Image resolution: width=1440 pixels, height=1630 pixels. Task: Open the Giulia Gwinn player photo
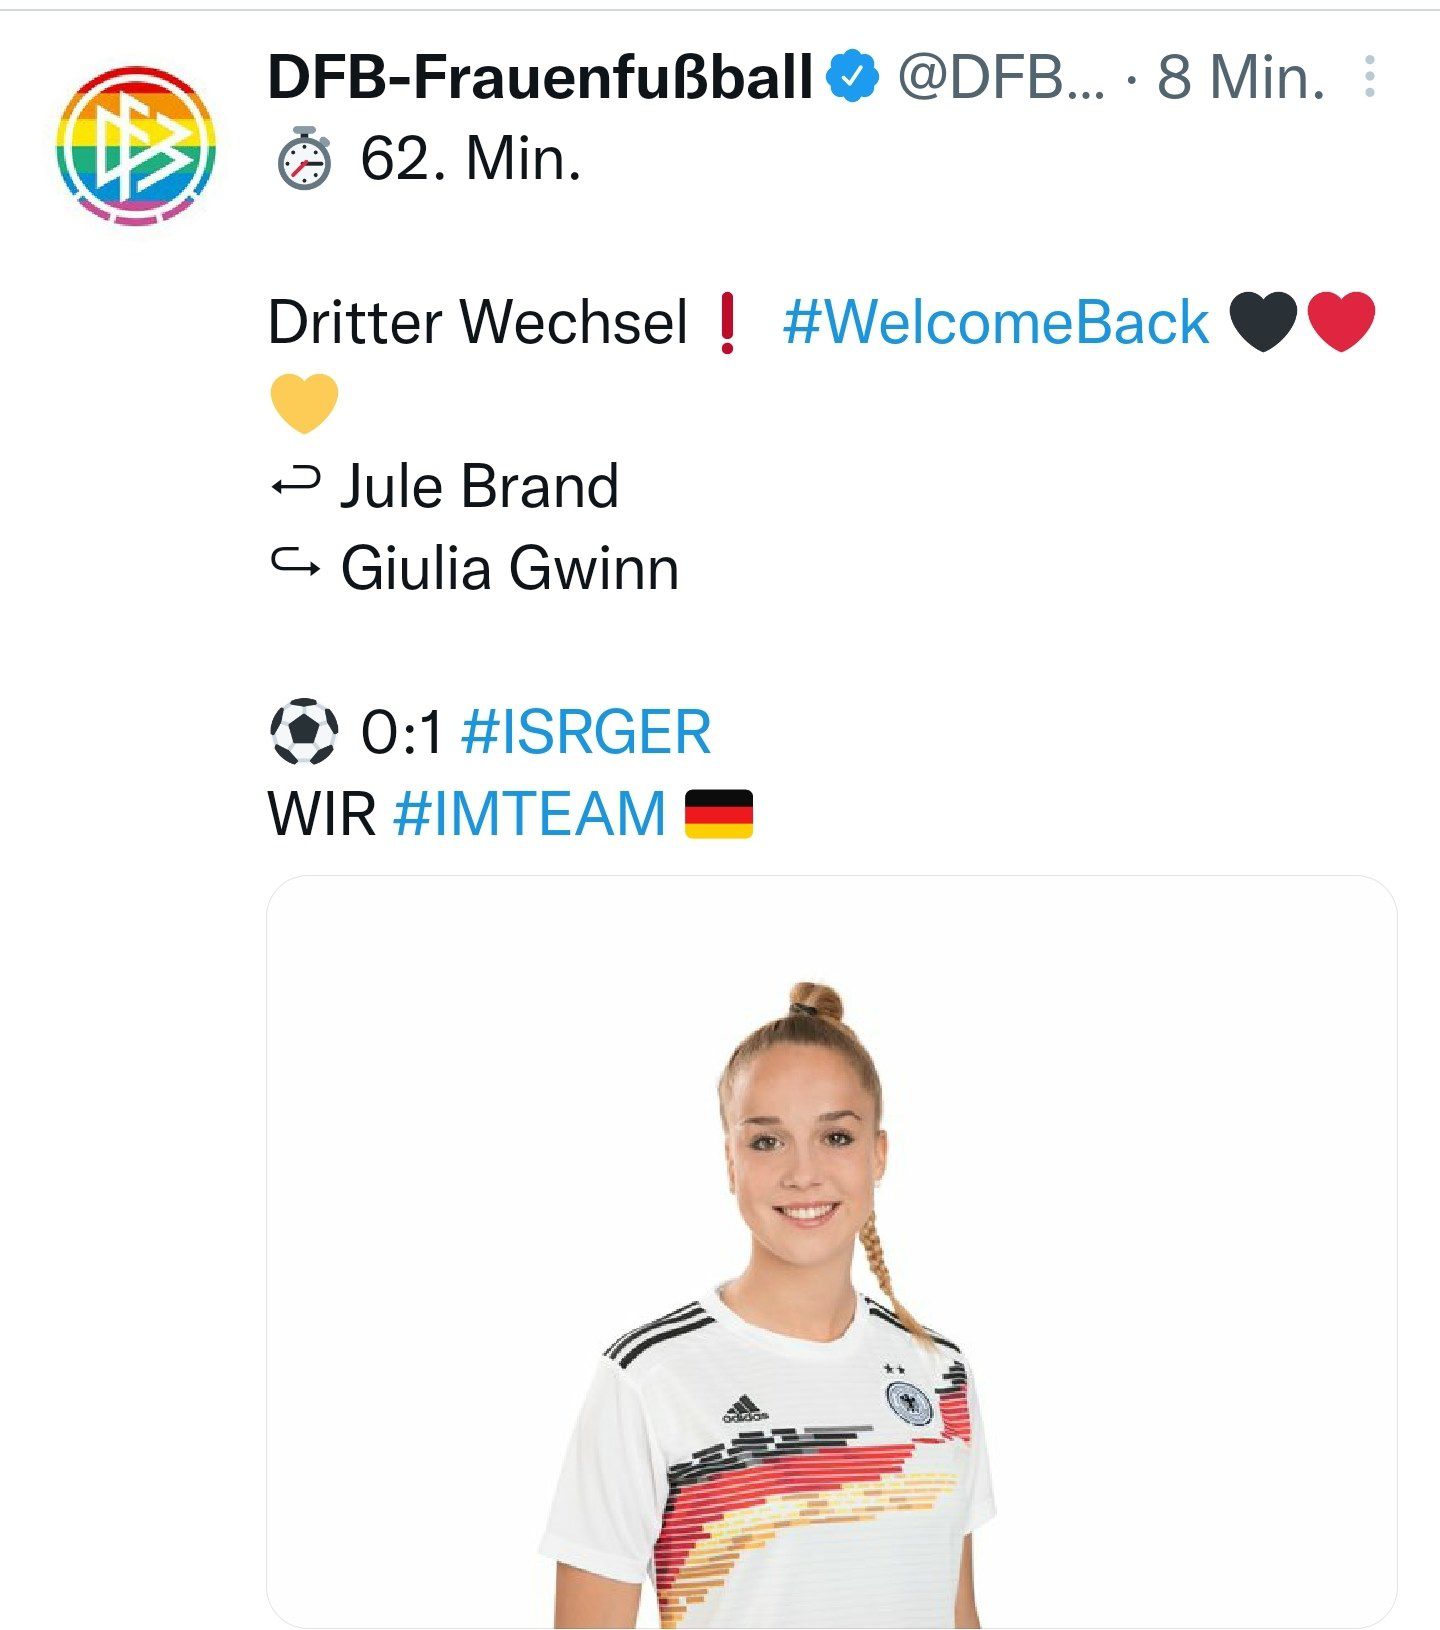click(x=831, y=1252)
